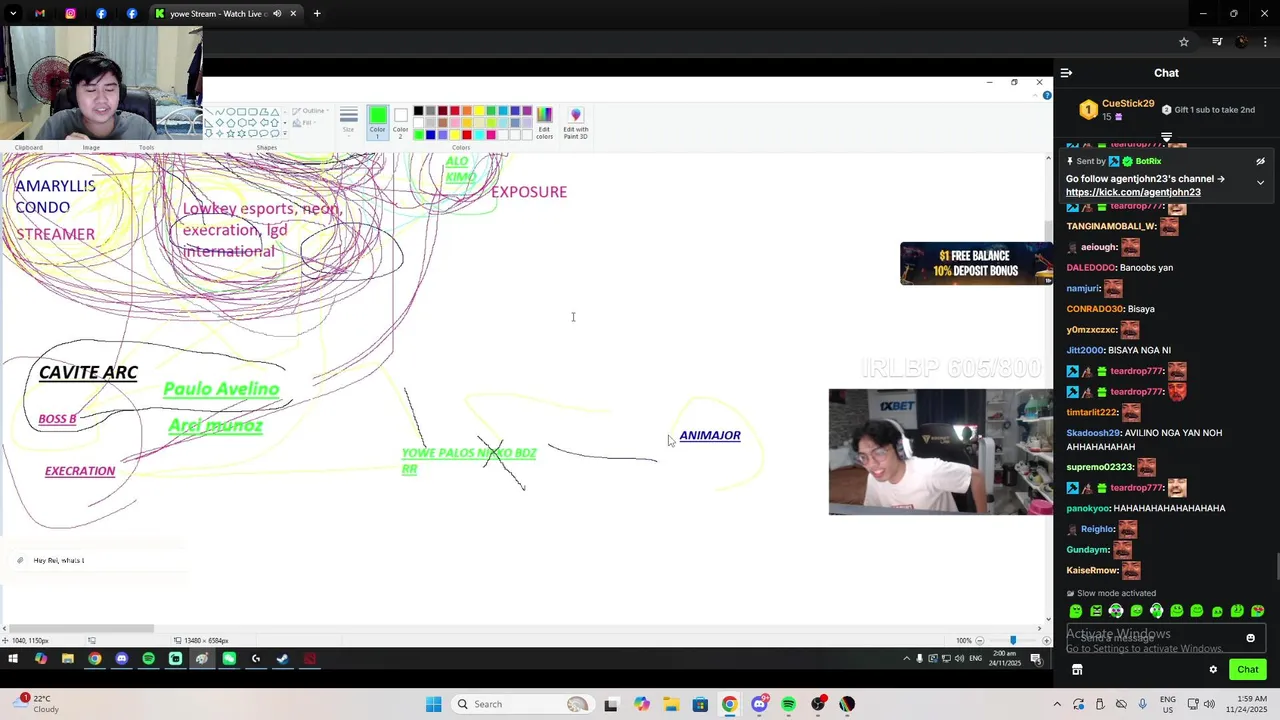Click username Jitt2000 in chat
The height and width of the screenshot is (720, 1280).
tap(1085, 350)
